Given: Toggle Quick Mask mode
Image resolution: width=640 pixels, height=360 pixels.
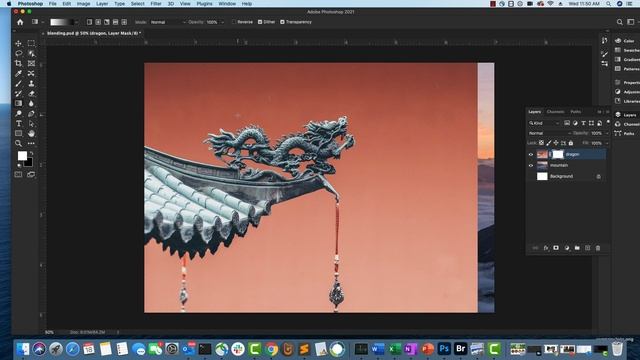Looking at the screenshot, I should (x=18, y=174).
